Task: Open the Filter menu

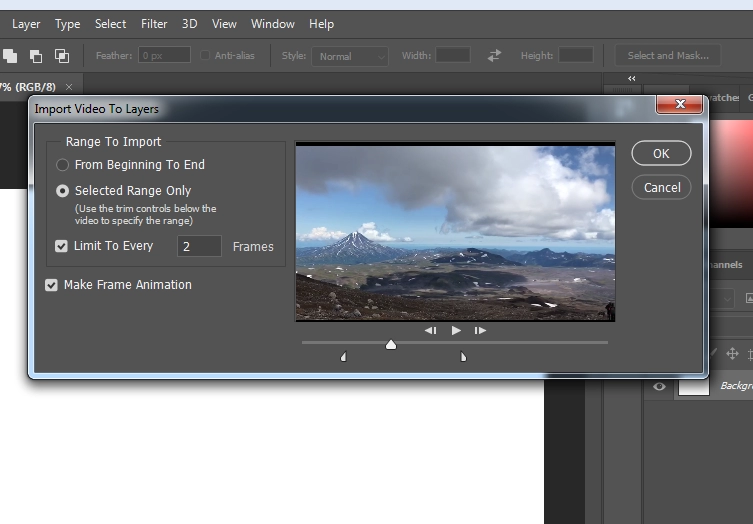Action: tap(154, 24)
